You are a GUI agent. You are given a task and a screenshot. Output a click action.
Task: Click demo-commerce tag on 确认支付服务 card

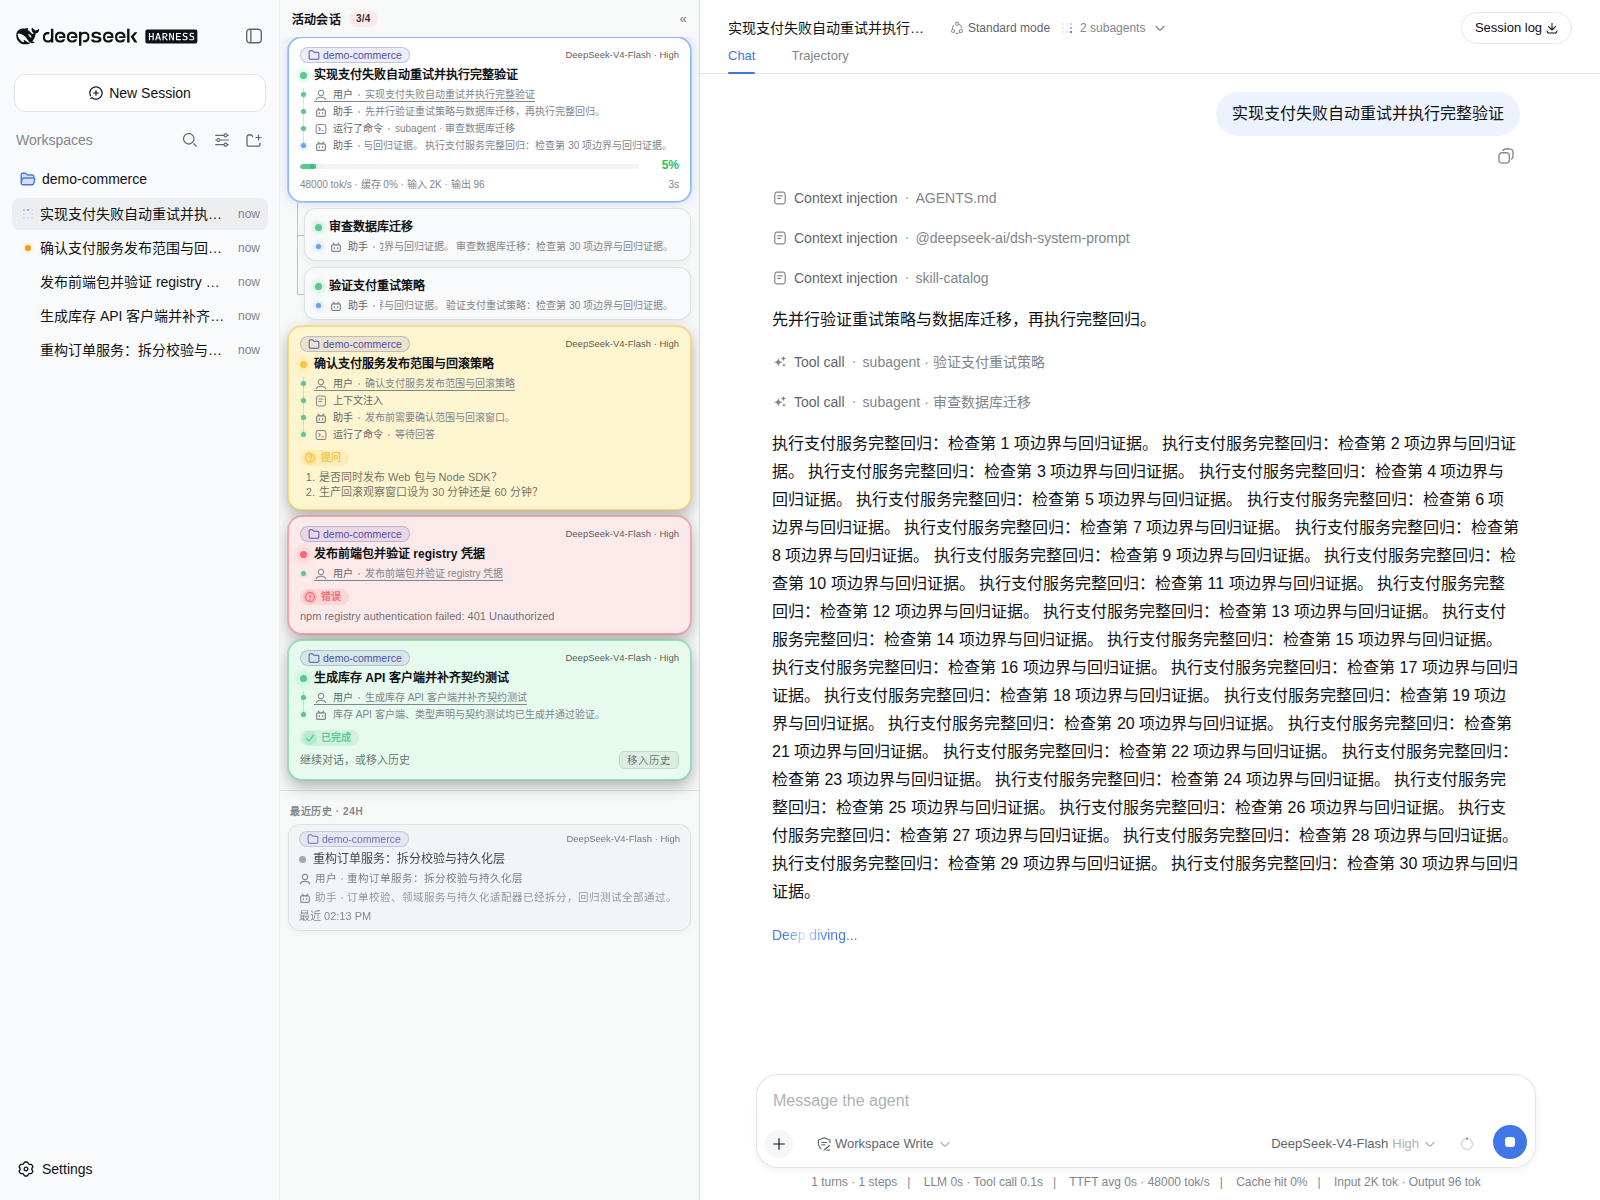(x=355, y=344)
